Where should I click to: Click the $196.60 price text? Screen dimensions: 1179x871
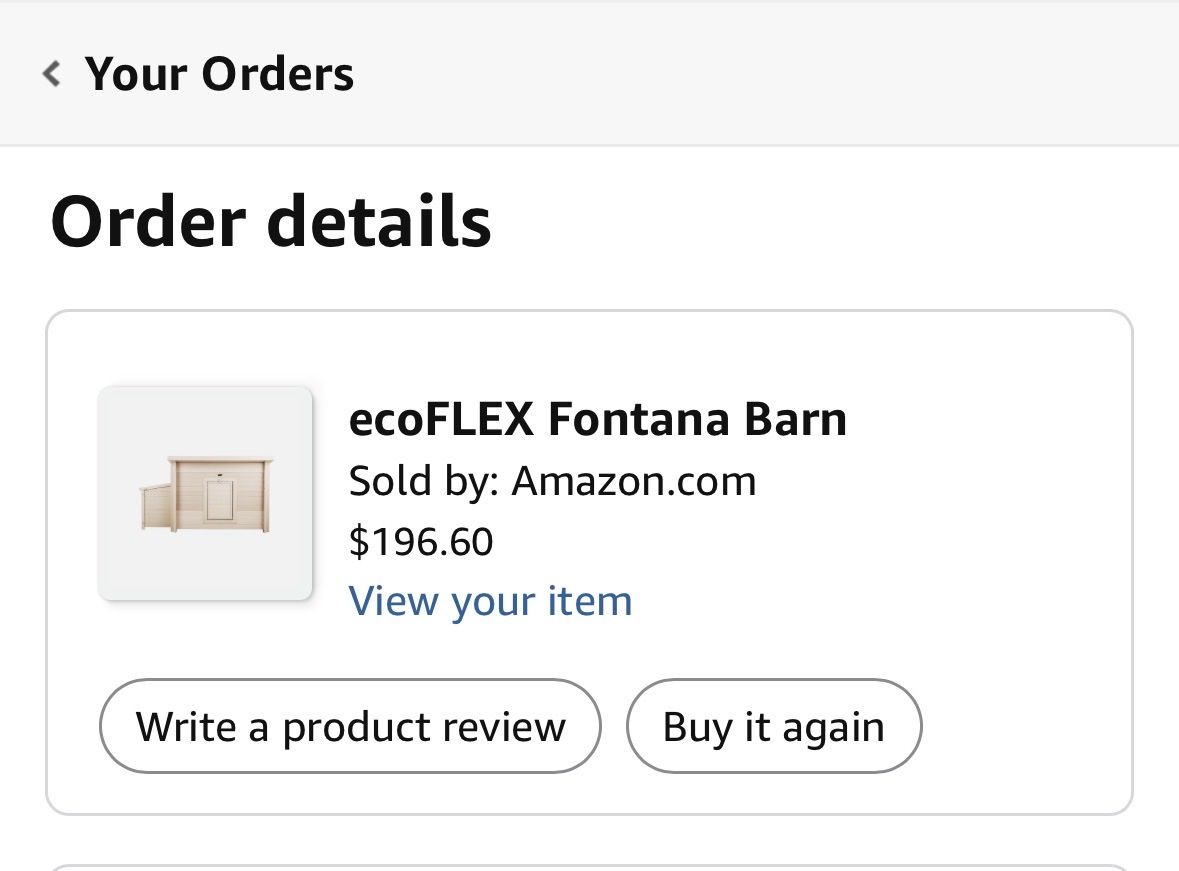click(421, 541)
